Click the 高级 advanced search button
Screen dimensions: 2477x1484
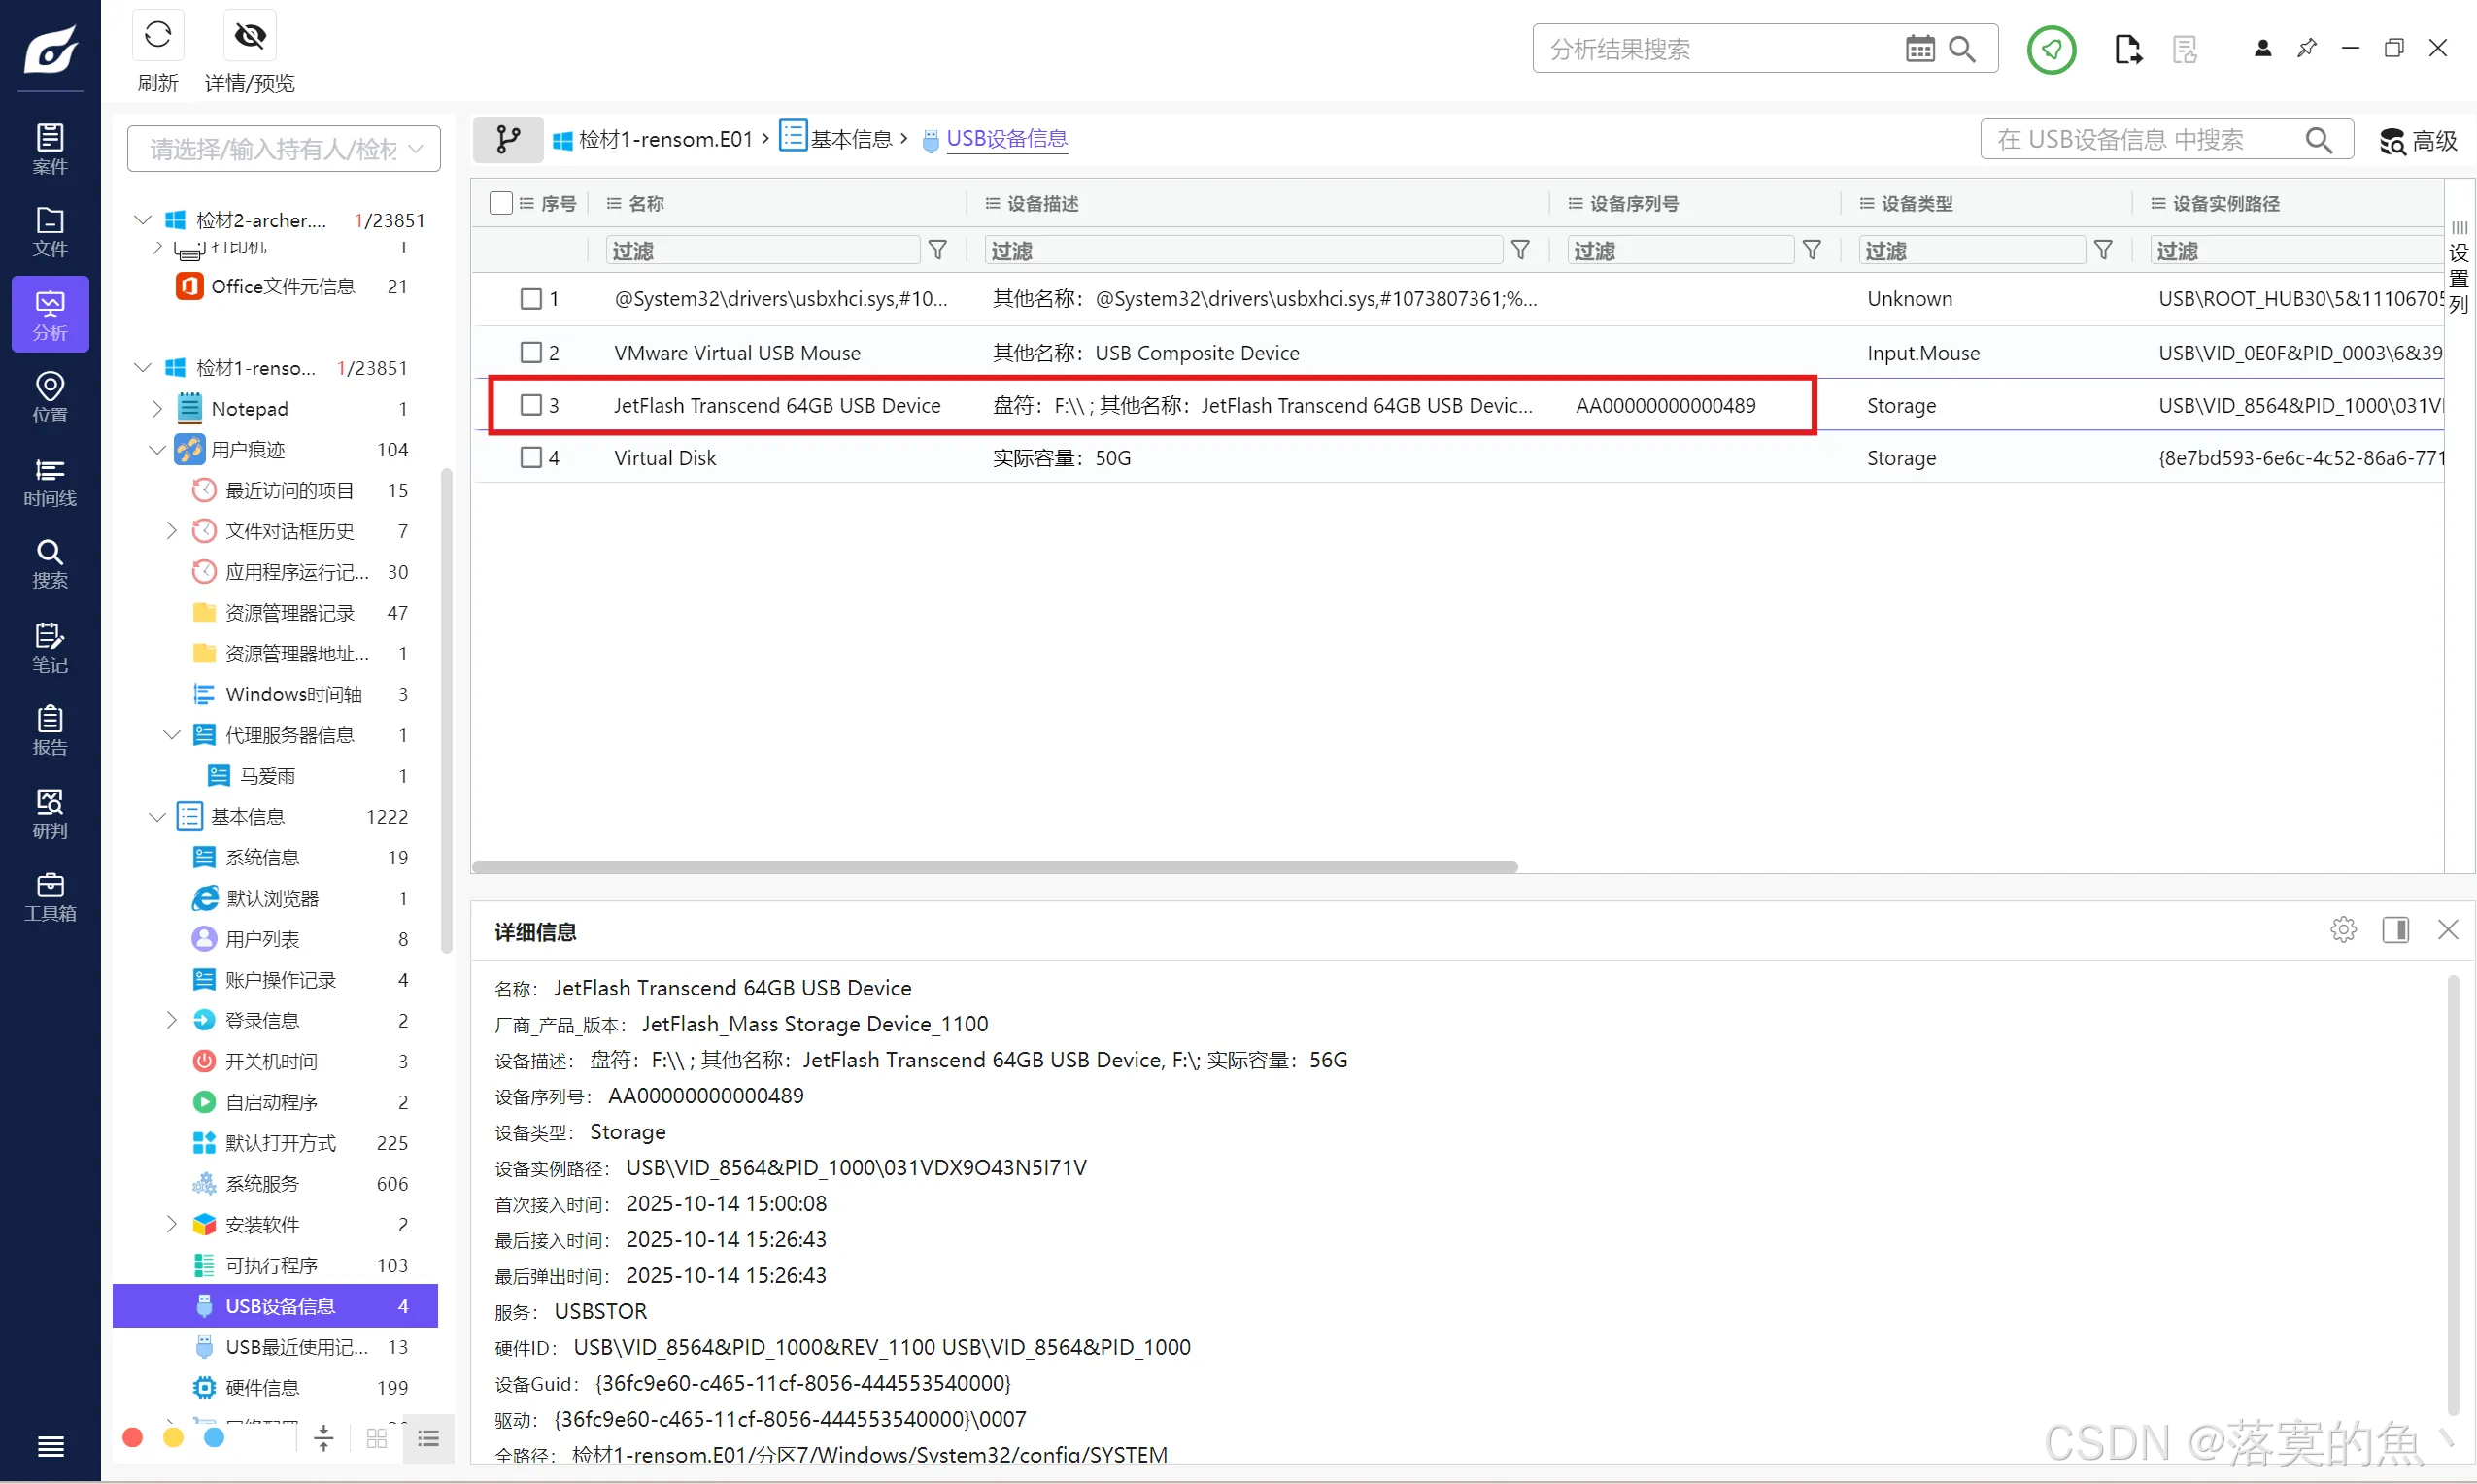[2418, 141]
